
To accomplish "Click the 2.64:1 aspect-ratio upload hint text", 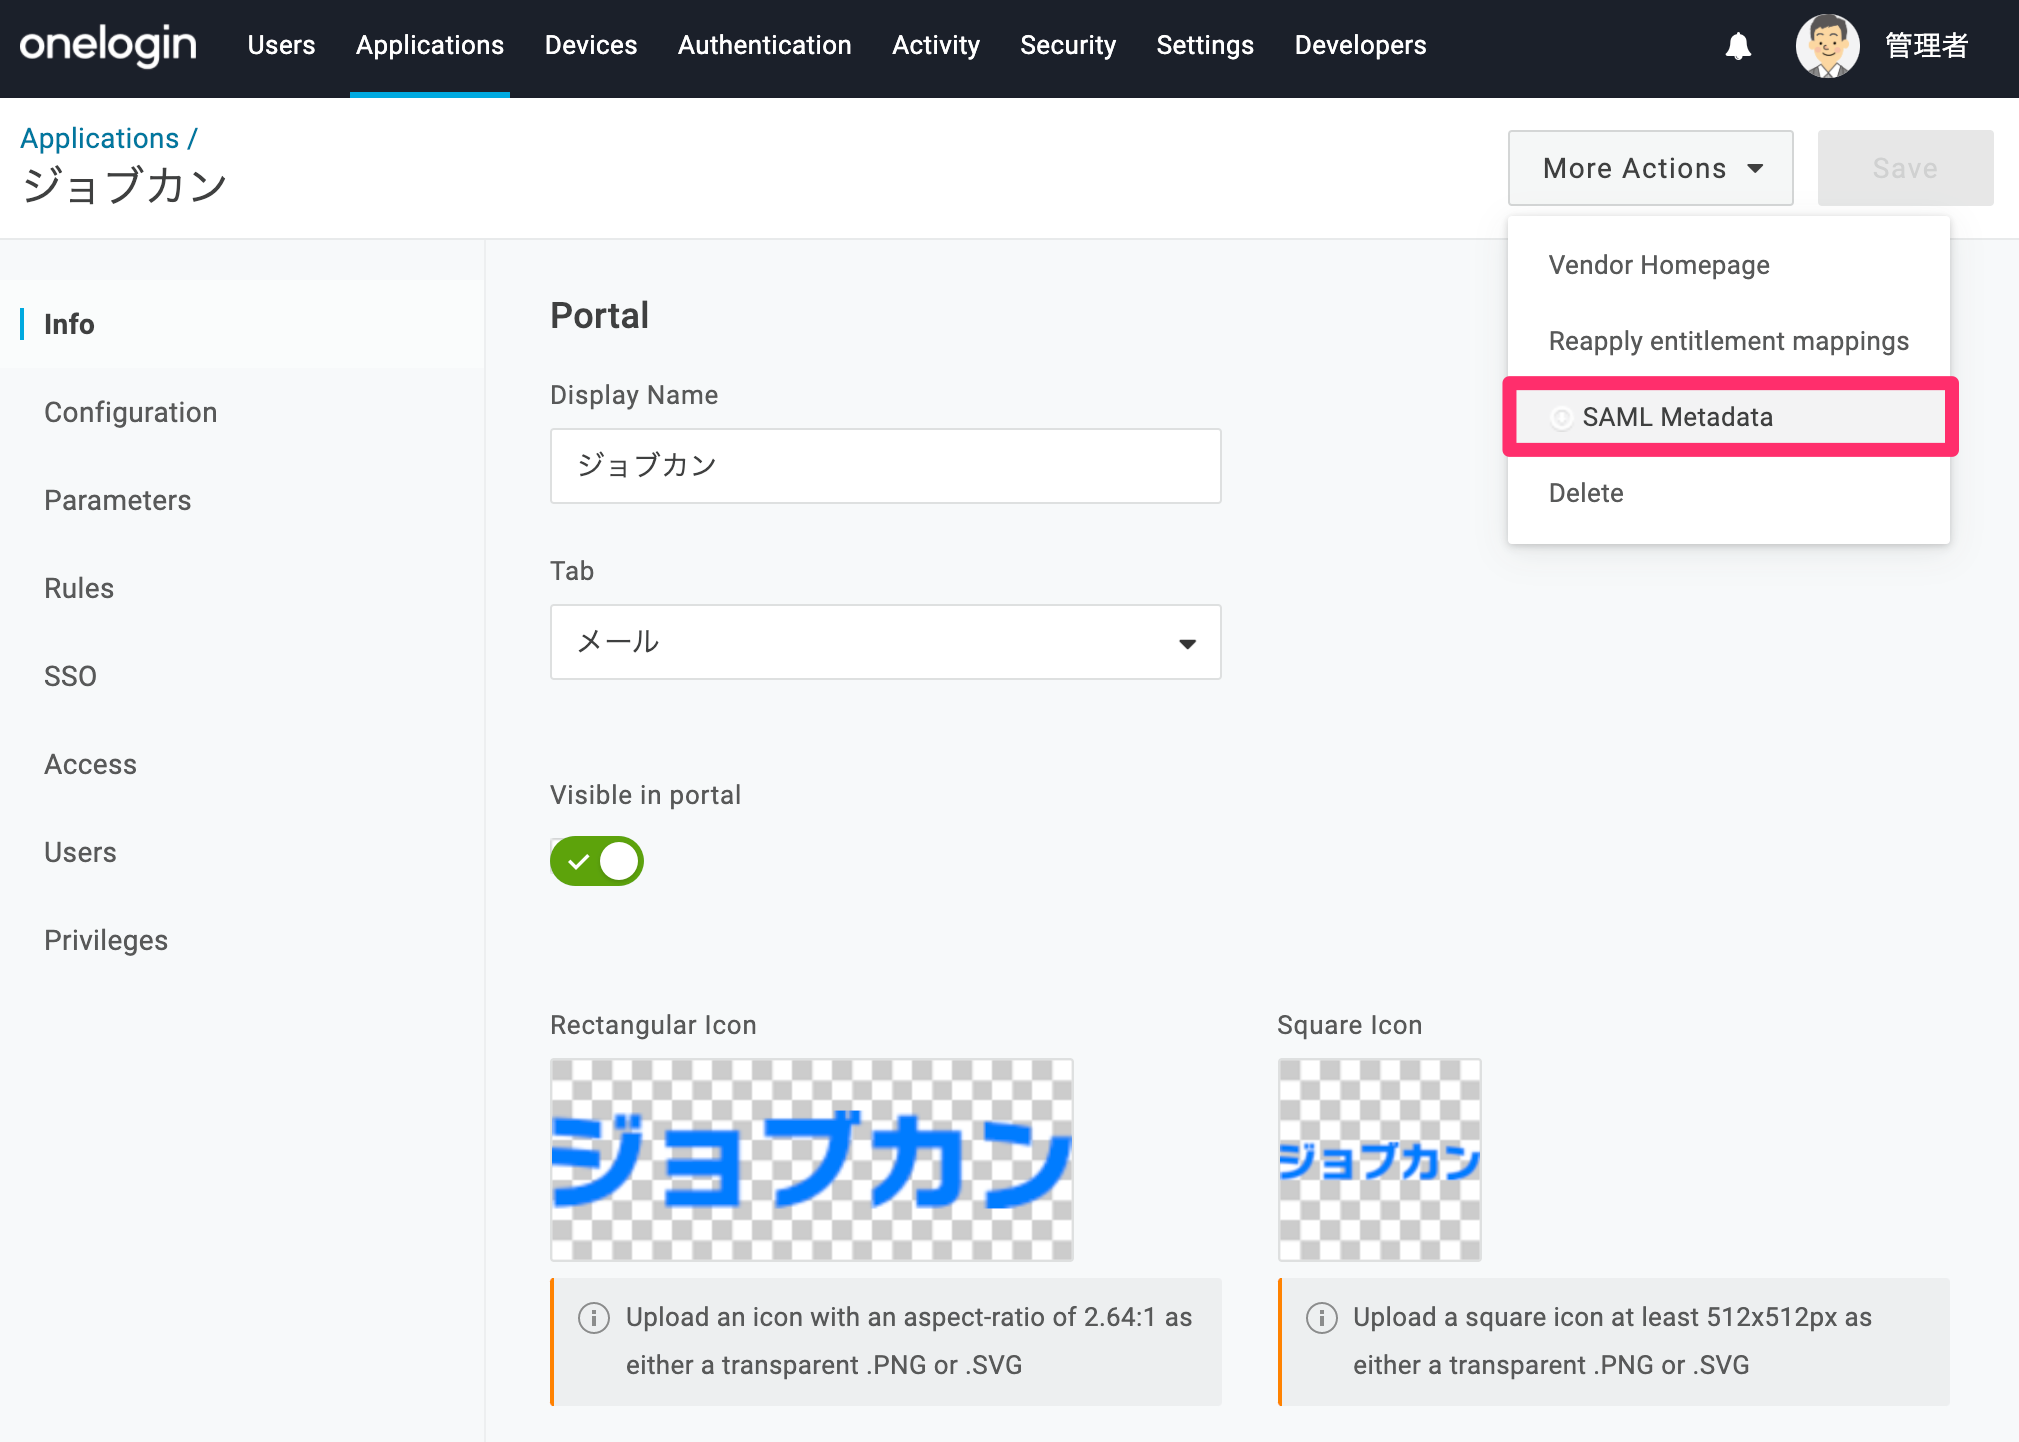I will (x=909, y=1341).
